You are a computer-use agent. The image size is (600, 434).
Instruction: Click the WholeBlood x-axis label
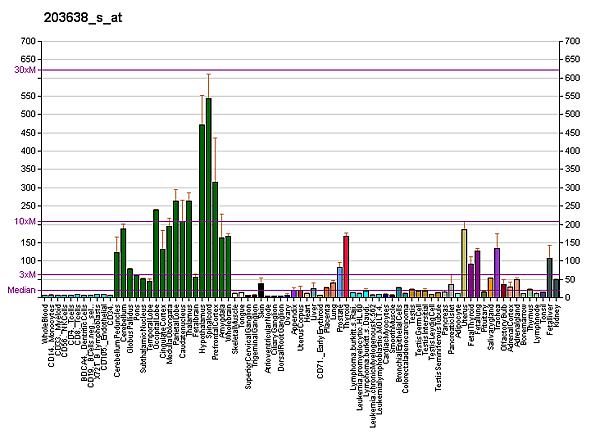pyautogui.click(x=46, y=325)
